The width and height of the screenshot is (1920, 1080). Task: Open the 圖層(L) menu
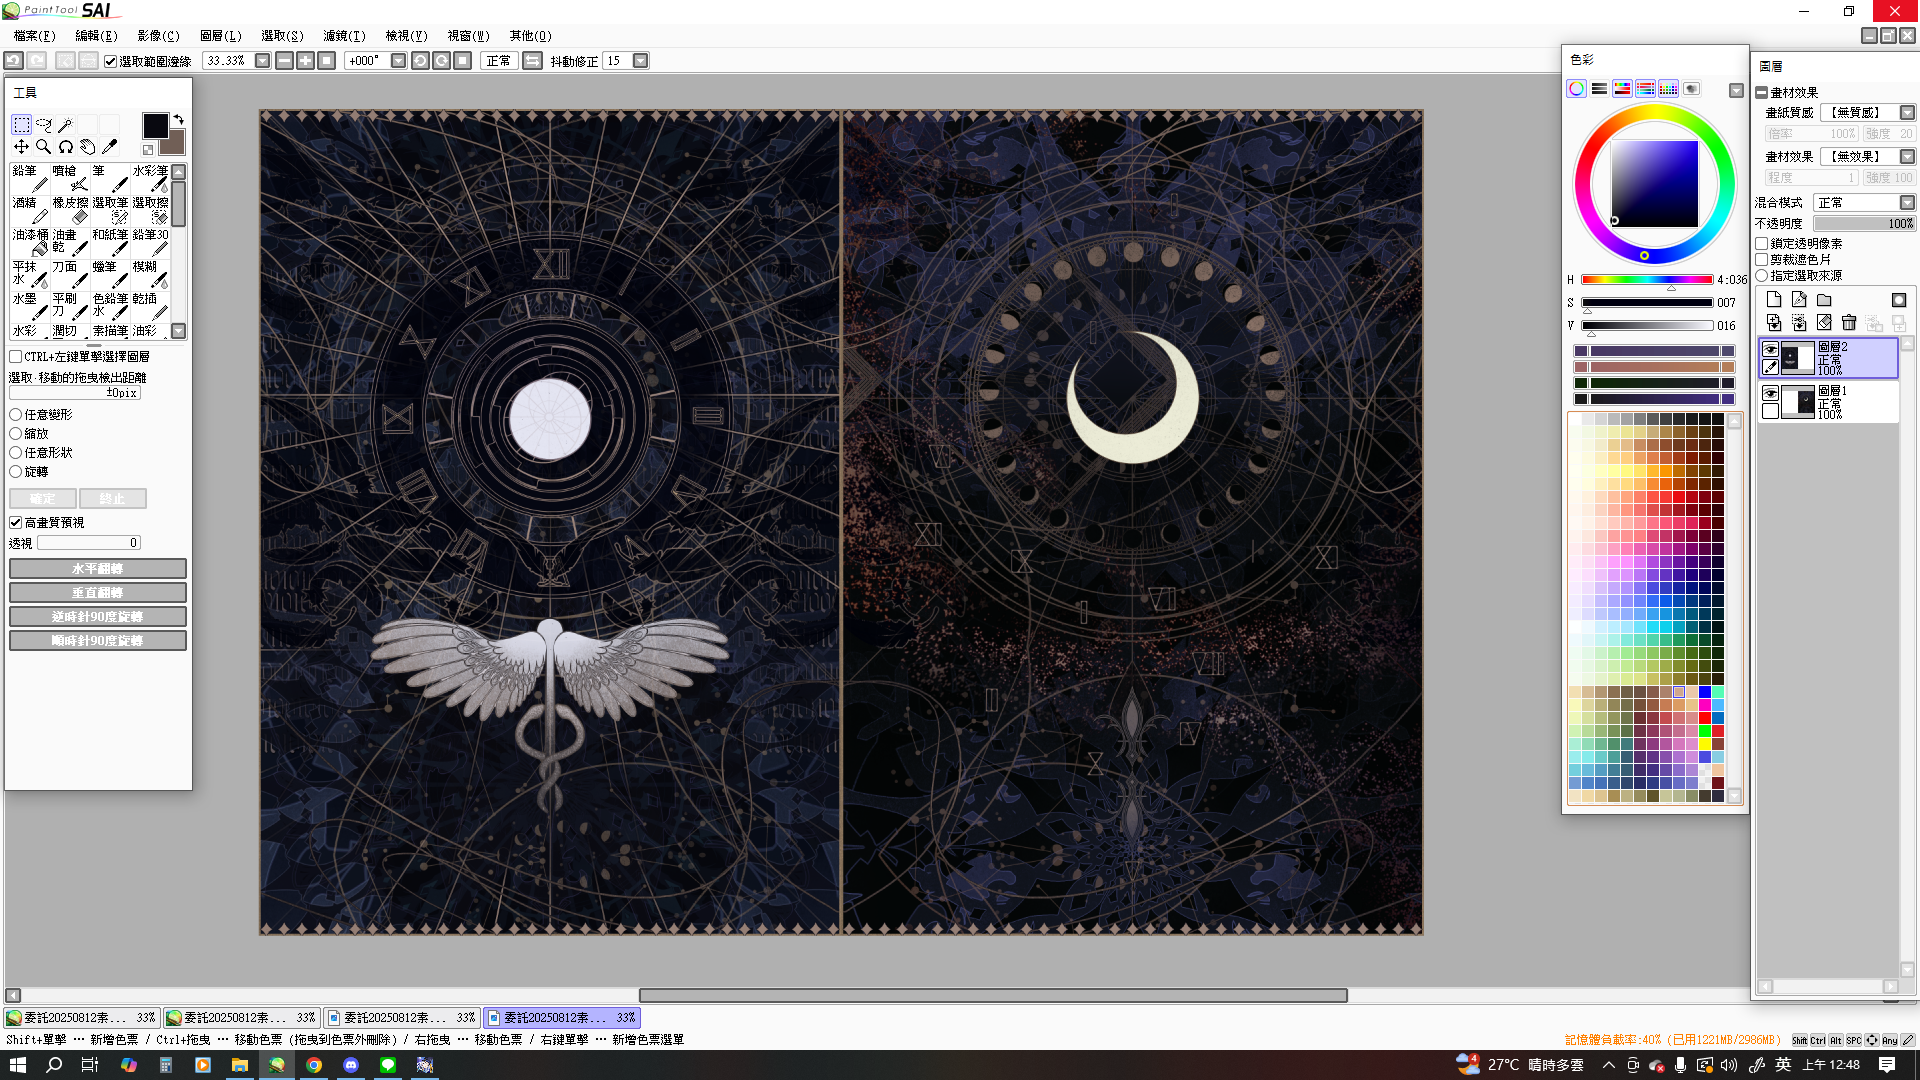tap(221, 36)
